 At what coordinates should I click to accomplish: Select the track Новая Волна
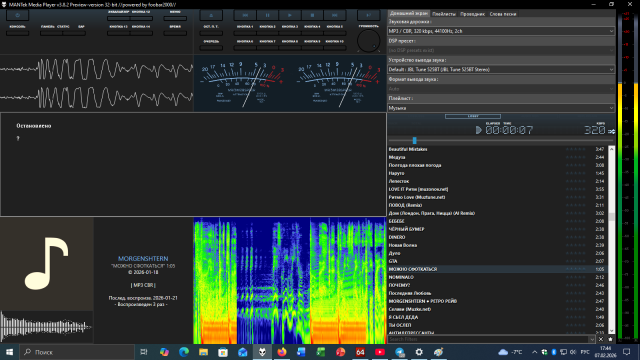pyautogui.click(x=497, y=245)
